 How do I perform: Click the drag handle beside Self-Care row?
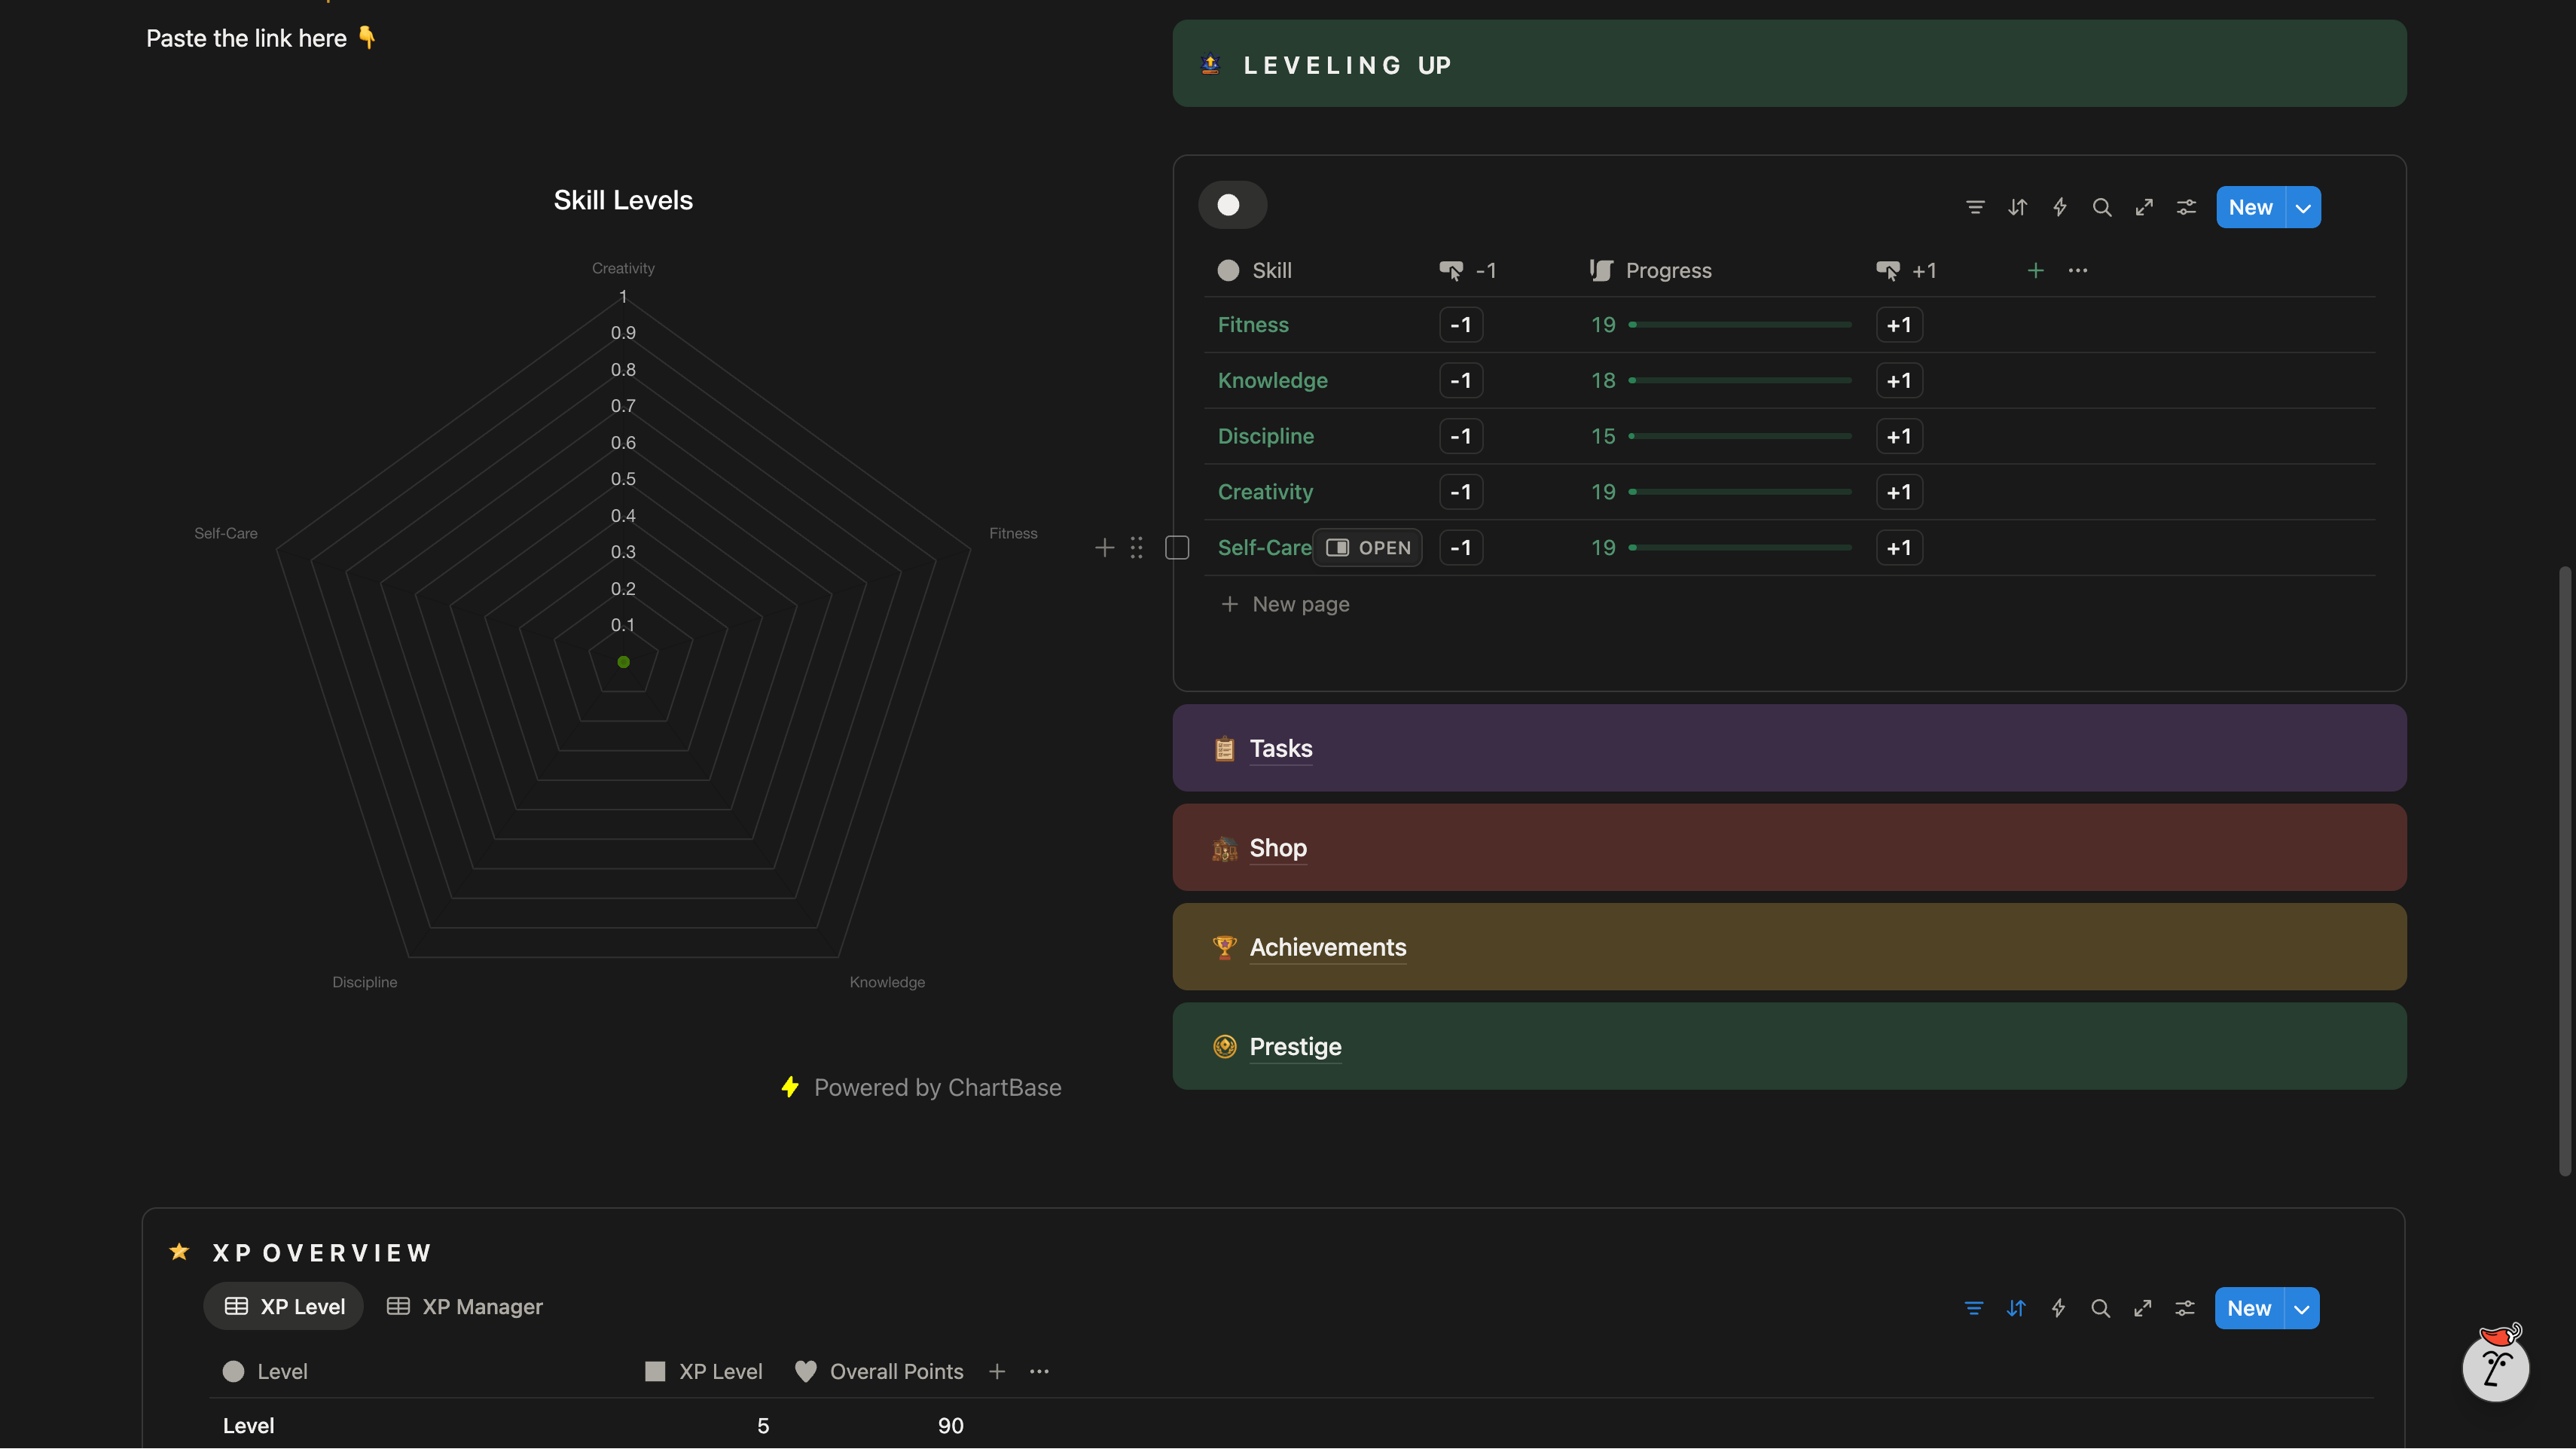tap(1136, 547)
